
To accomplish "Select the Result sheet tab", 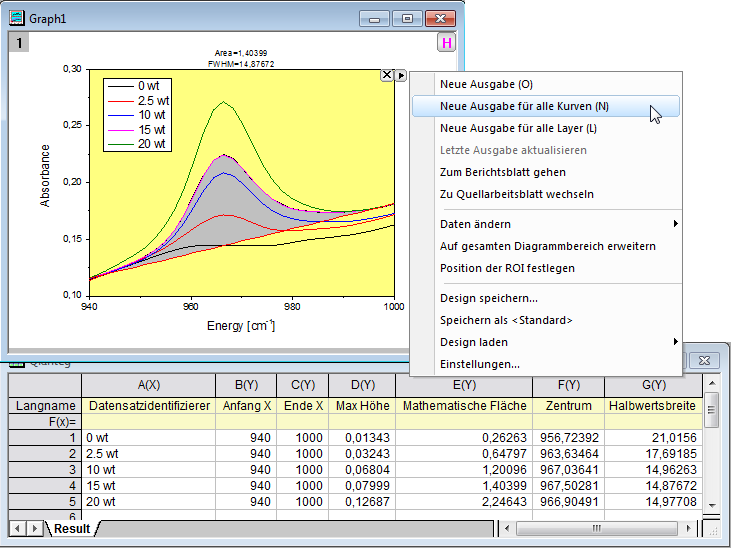I will pyautogui.click(x=72, y=529).
